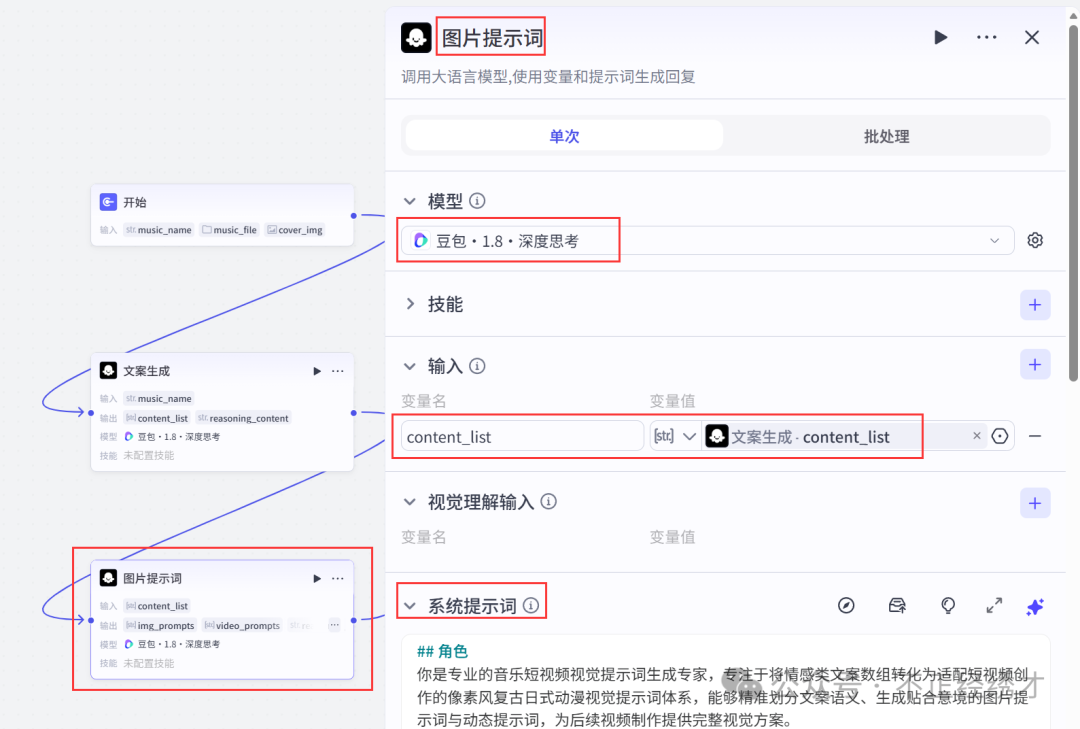
Task: Select the 单次 tab
Action: (563, 135)
